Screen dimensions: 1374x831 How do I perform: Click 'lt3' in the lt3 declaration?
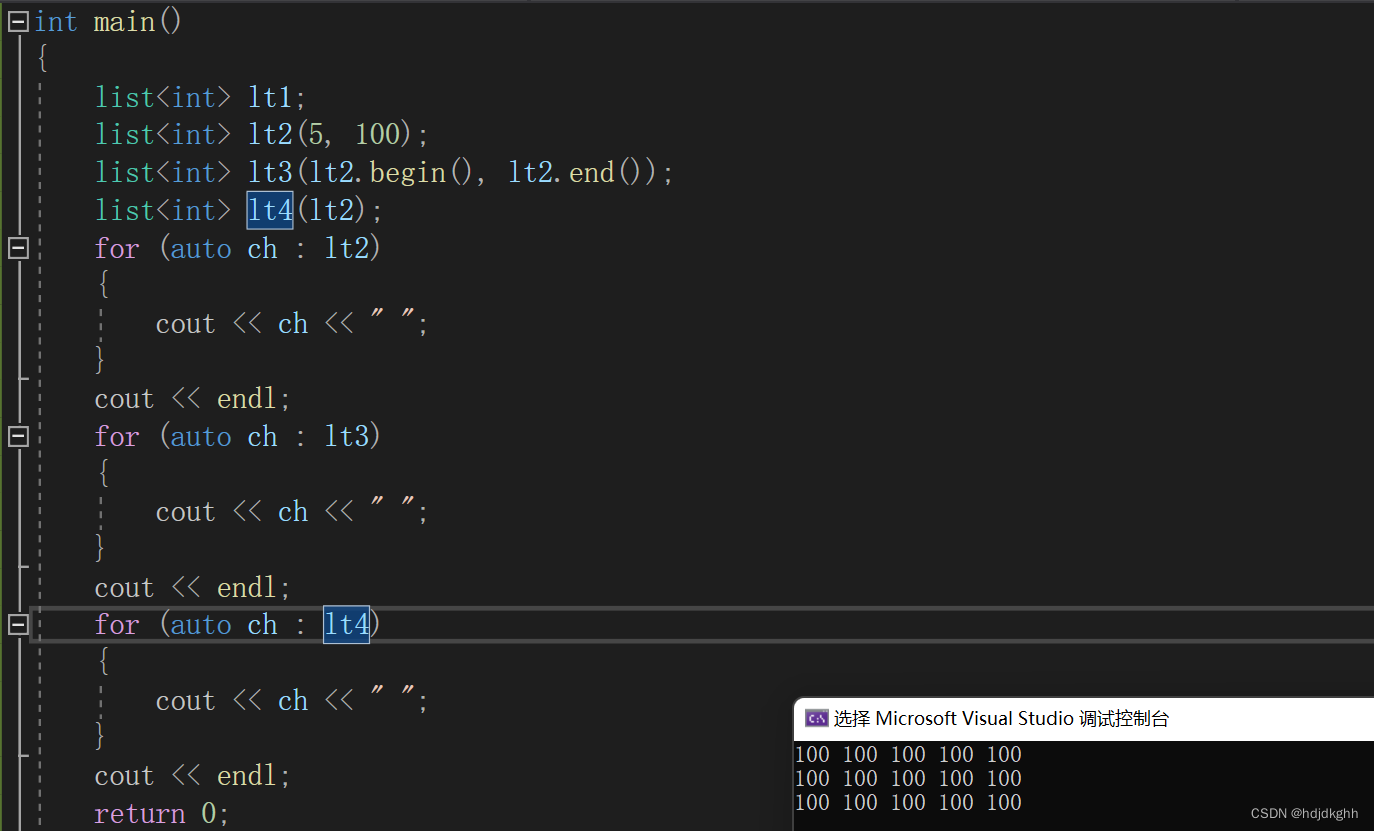point(270,172)
